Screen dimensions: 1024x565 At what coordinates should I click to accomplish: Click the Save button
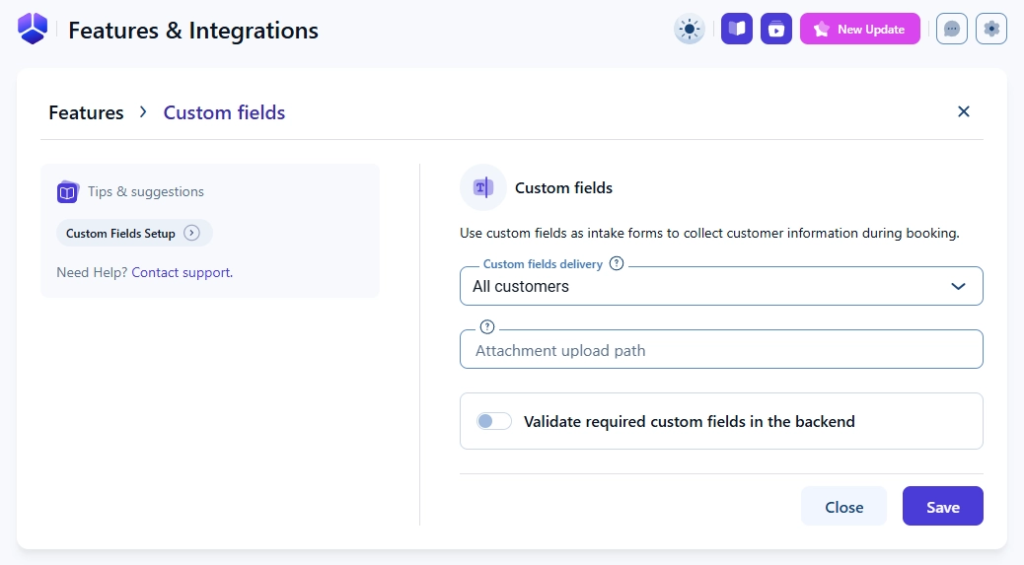(x=942, y=507)
